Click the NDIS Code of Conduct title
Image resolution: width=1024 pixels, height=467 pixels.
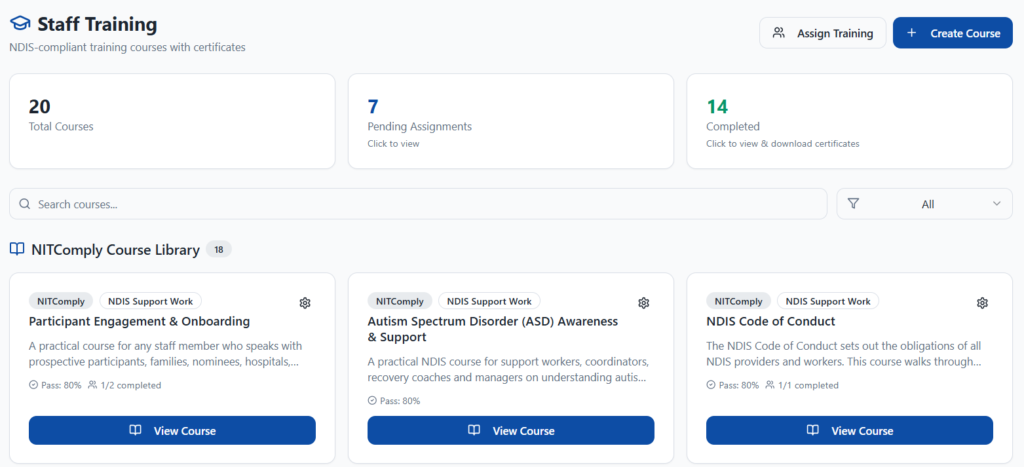coord(771,321)
